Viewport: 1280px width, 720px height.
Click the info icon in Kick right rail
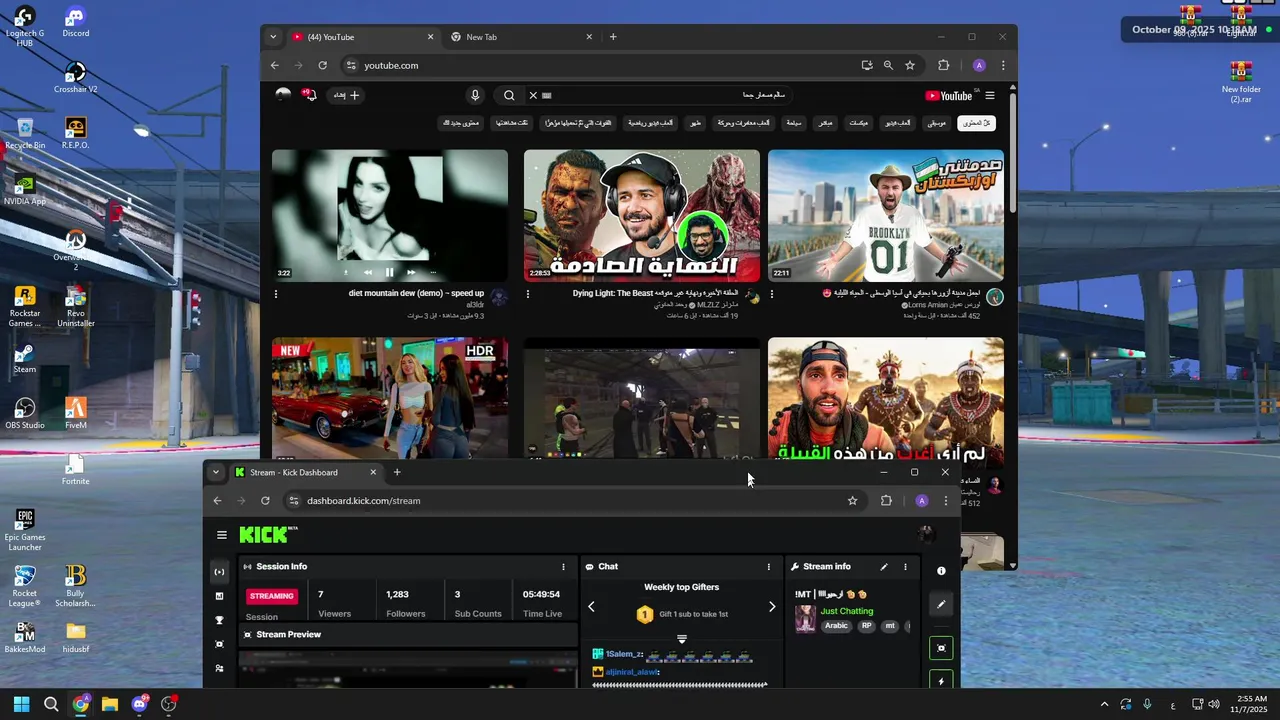941,571
